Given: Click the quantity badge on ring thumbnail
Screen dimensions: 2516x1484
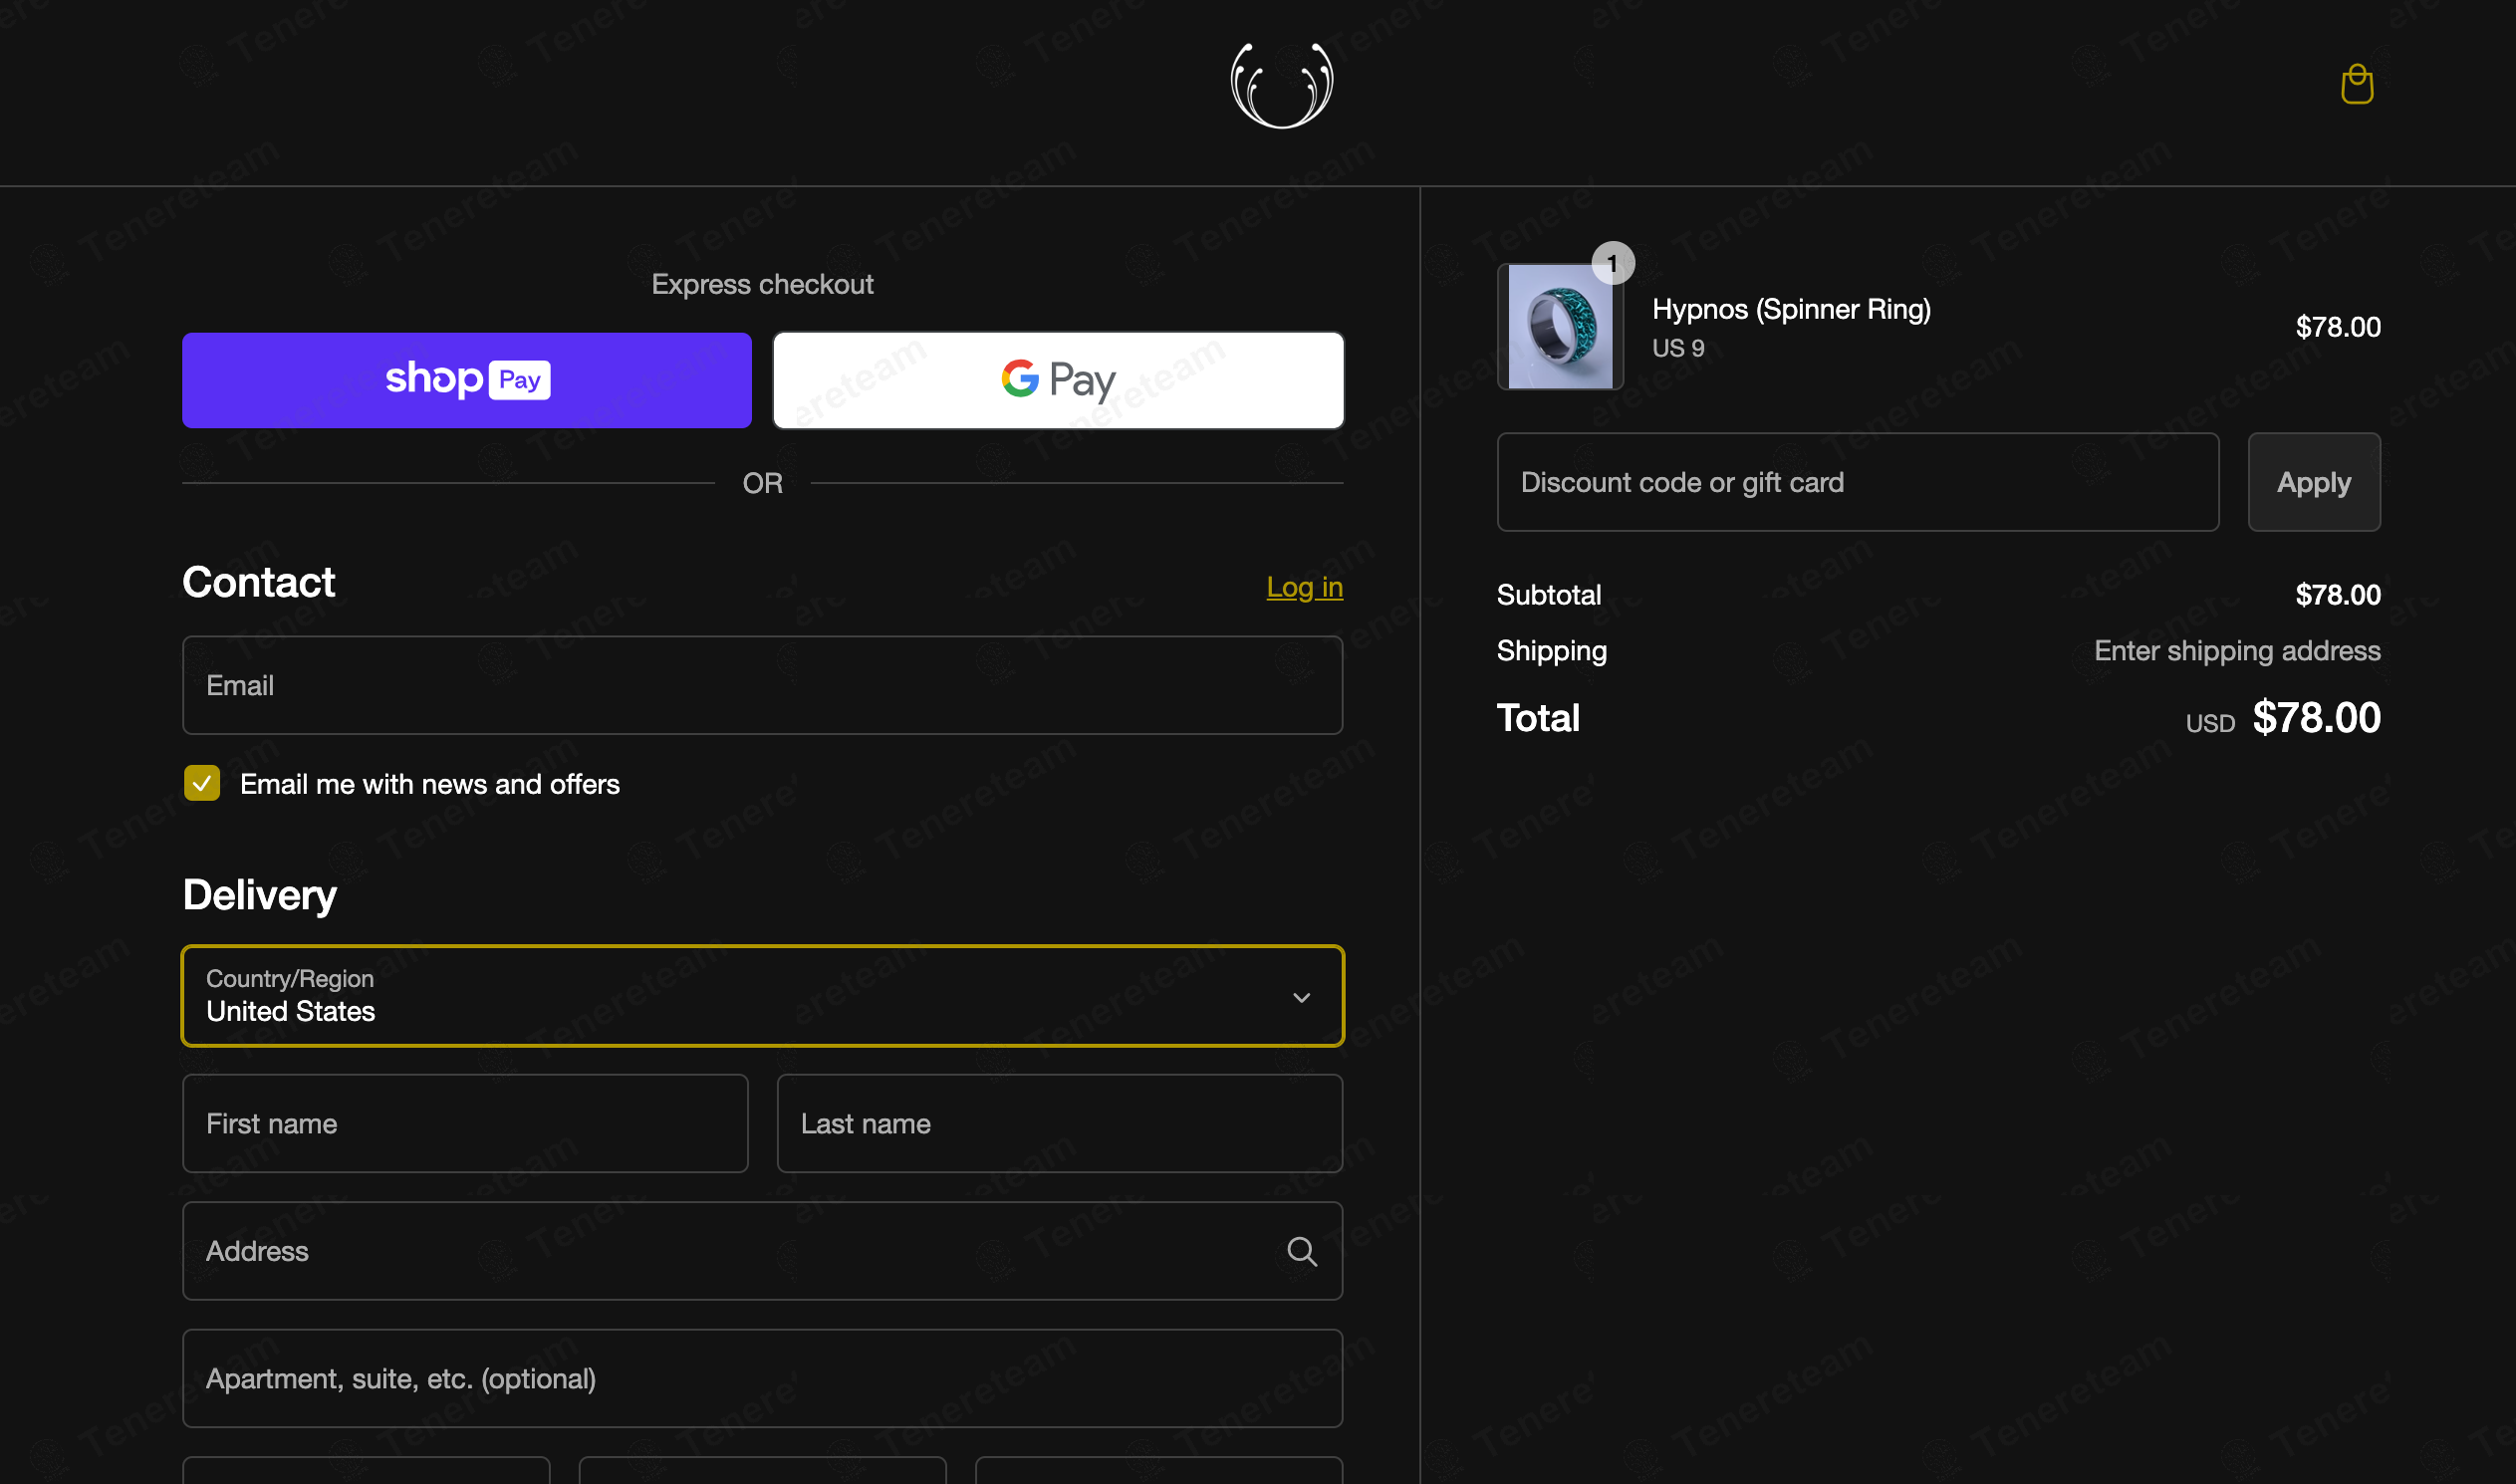Looking at the screenshot, I should point(1612,263).
